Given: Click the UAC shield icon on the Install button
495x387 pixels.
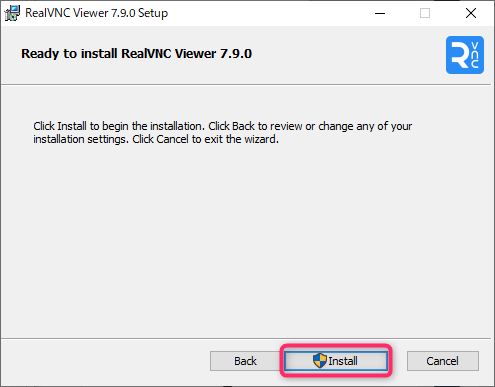Looking at the screenshot, I should pos(320,361).
